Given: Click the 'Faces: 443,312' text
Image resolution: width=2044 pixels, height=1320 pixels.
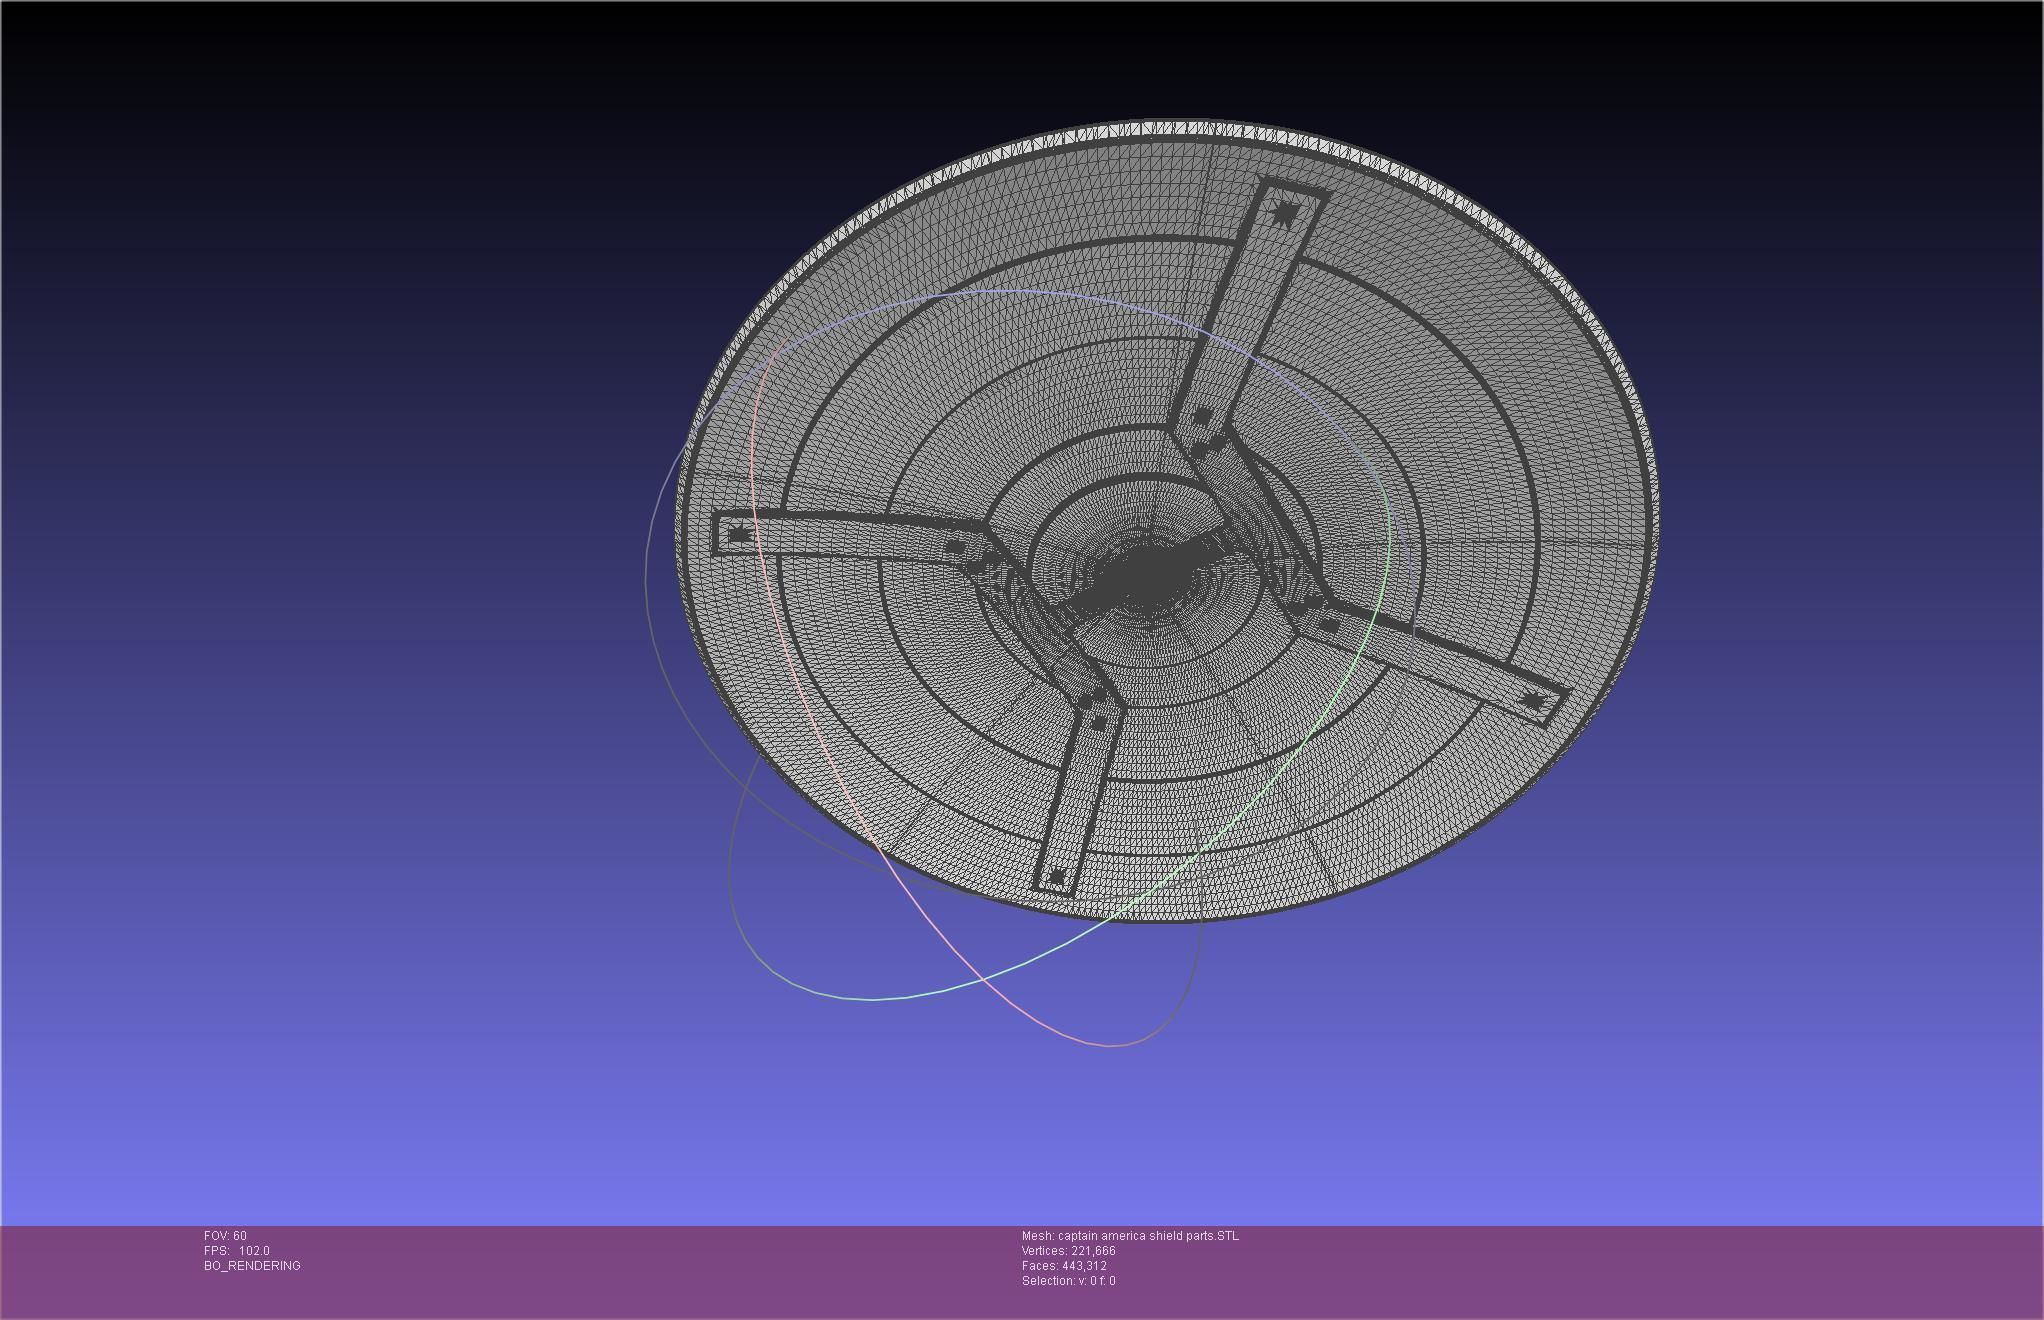Looking at the screenshot, I should click(1064, 1266).
